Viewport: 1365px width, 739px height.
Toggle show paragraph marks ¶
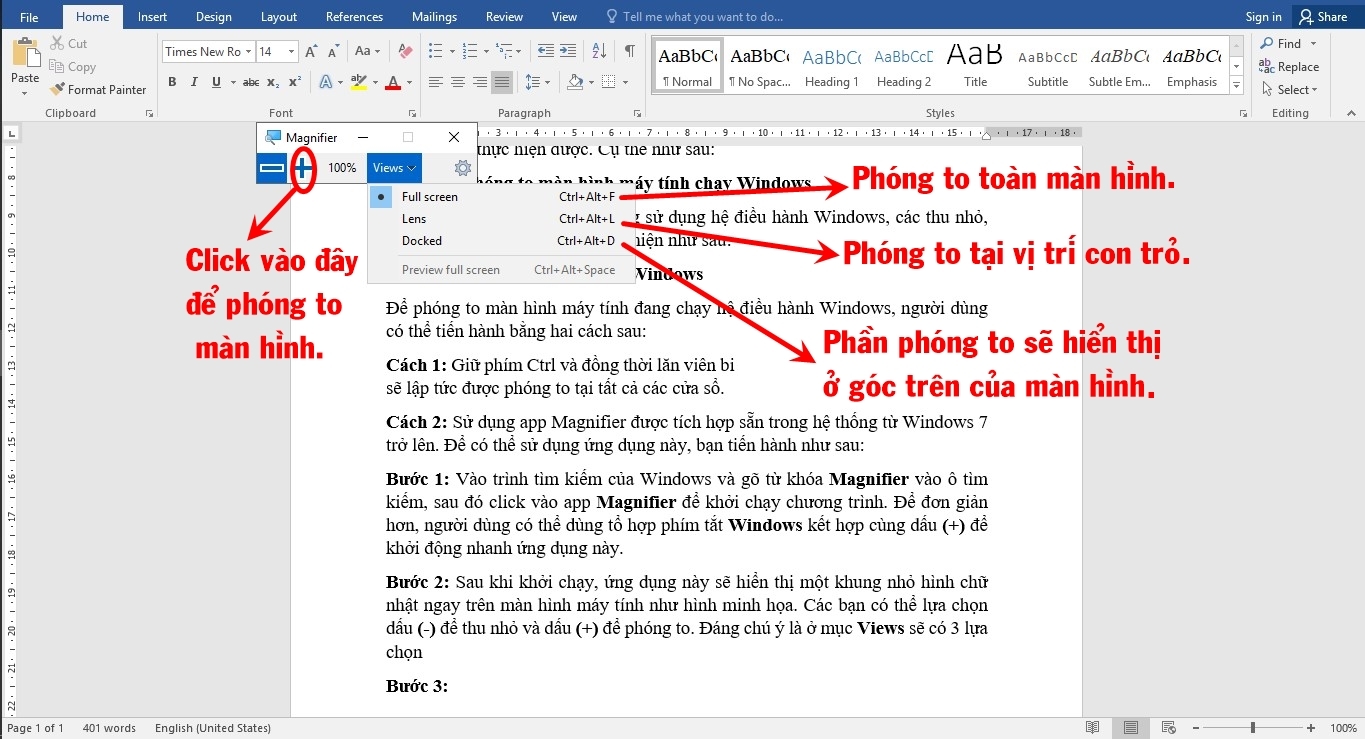629,51
